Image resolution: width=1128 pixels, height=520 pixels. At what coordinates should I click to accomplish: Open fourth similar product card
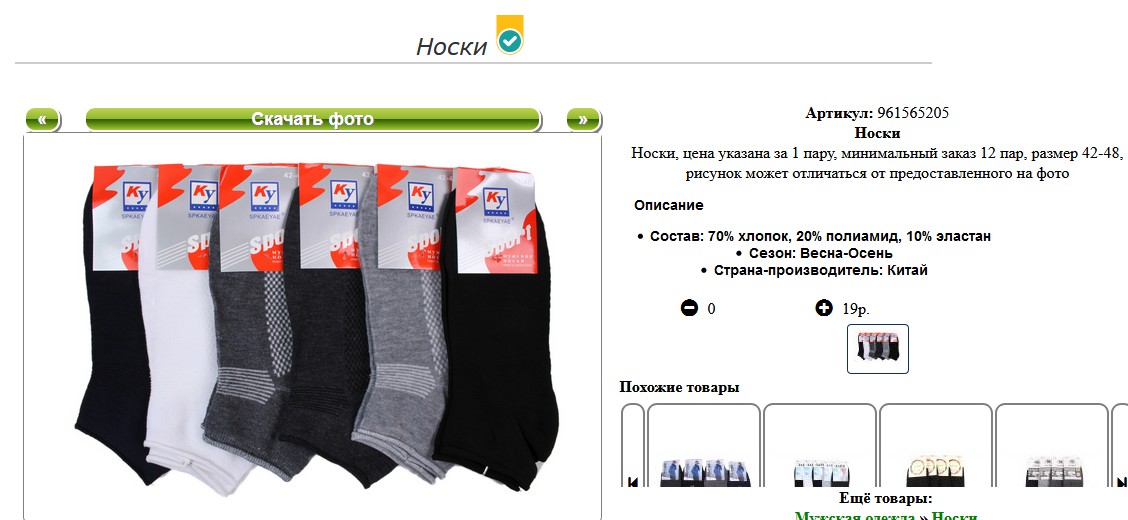tap(1052, 446)
